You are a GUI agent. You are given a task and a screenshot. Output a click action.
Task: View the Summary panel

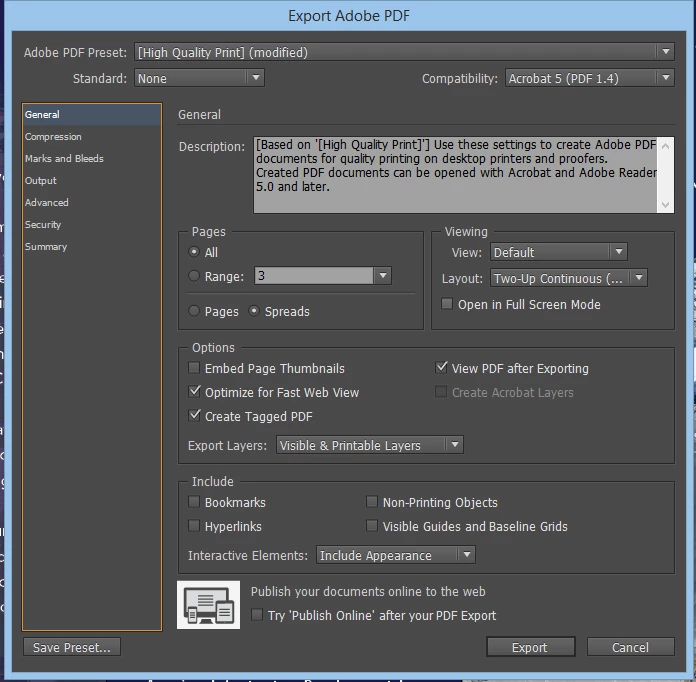point(92,246)
